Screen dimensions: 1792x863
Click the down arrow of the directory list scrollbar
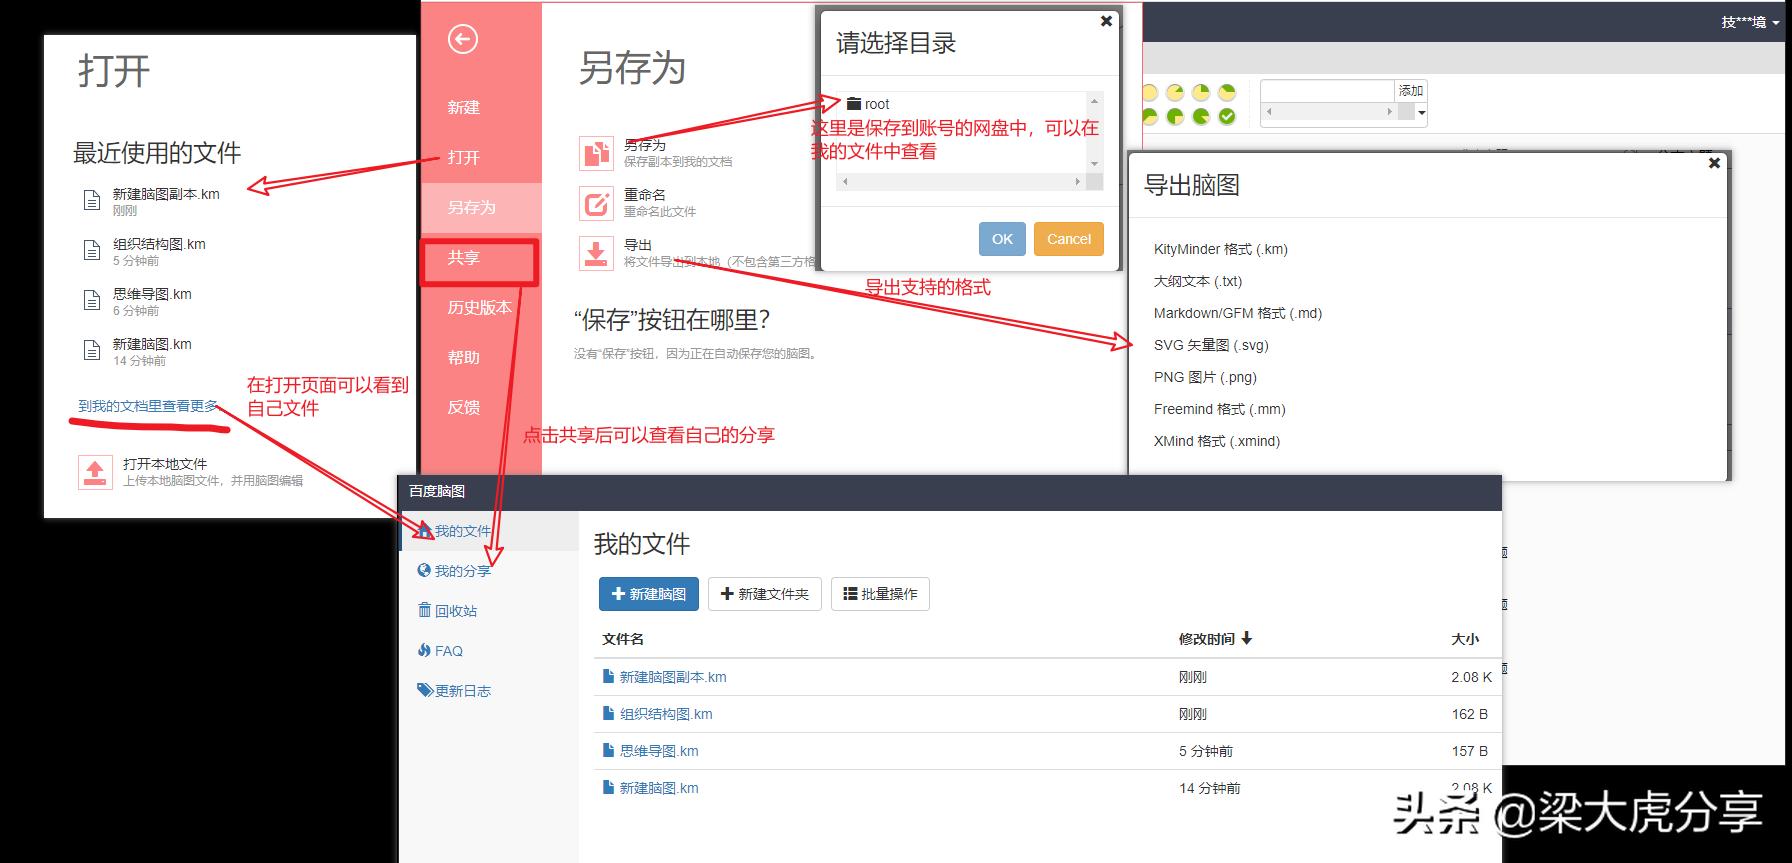(x=1094, y=164)
